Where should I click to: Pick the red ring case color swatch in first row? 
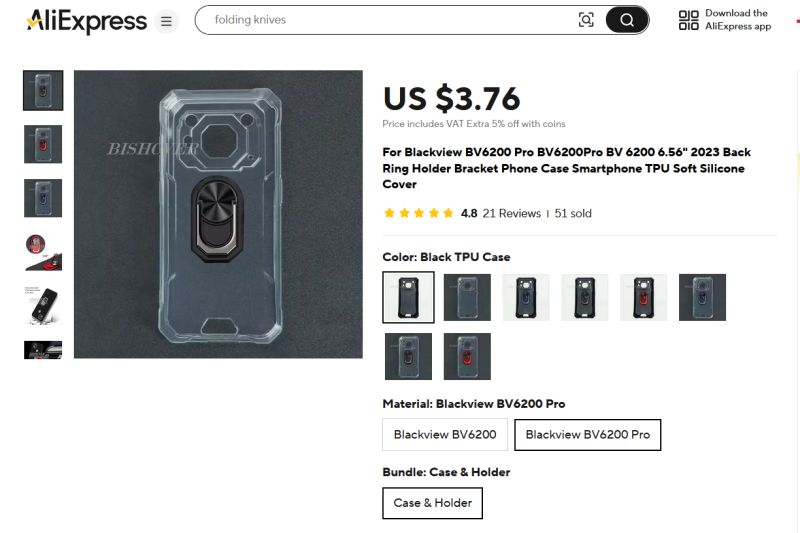[643, 297]
